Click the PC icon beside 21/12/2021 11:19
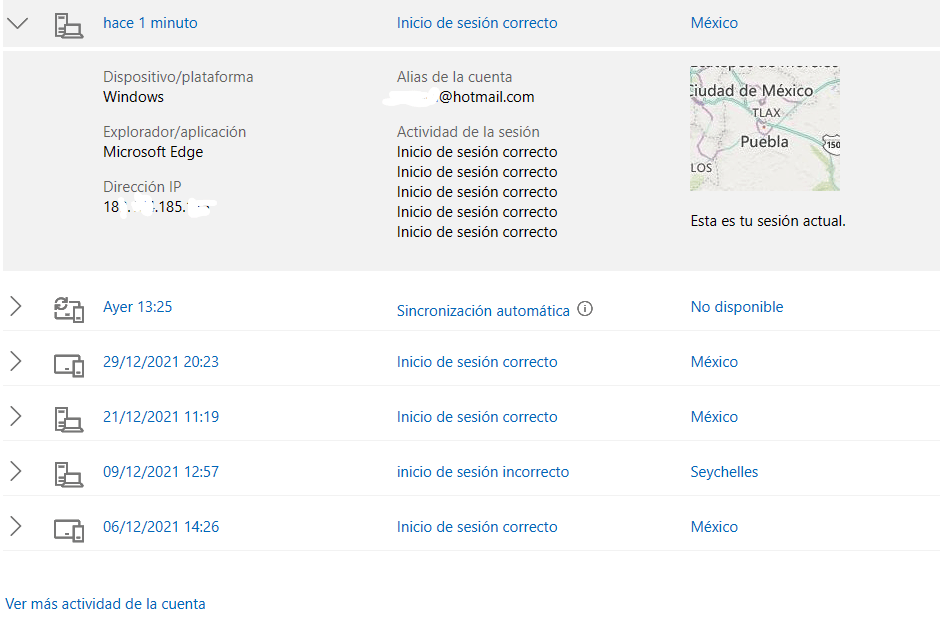The height and width of the screenshot is (631, 940). click(x=69, y=419)
